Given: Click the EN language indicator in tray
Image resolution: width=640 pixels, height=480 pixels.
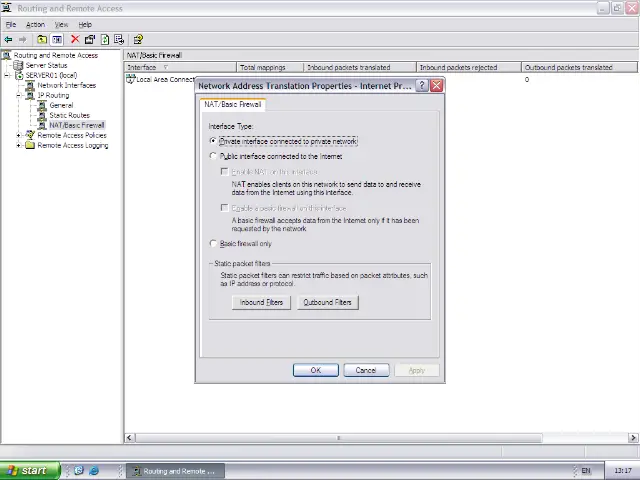Looking at the screenshot, I should (x=586, y=471).
